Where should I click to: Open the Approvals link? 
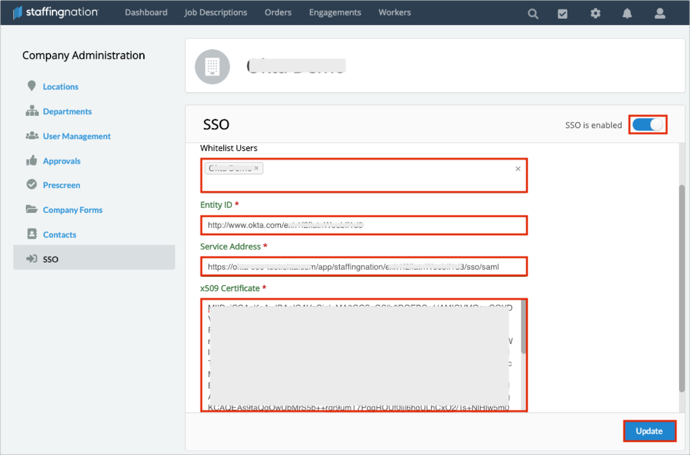pos(62,161)
